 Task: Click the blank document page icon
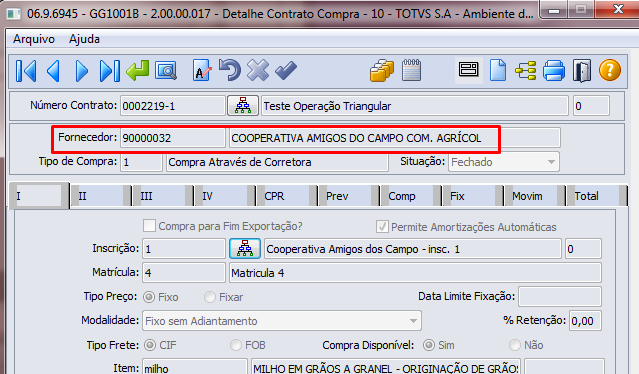click(x=498, y=70)
